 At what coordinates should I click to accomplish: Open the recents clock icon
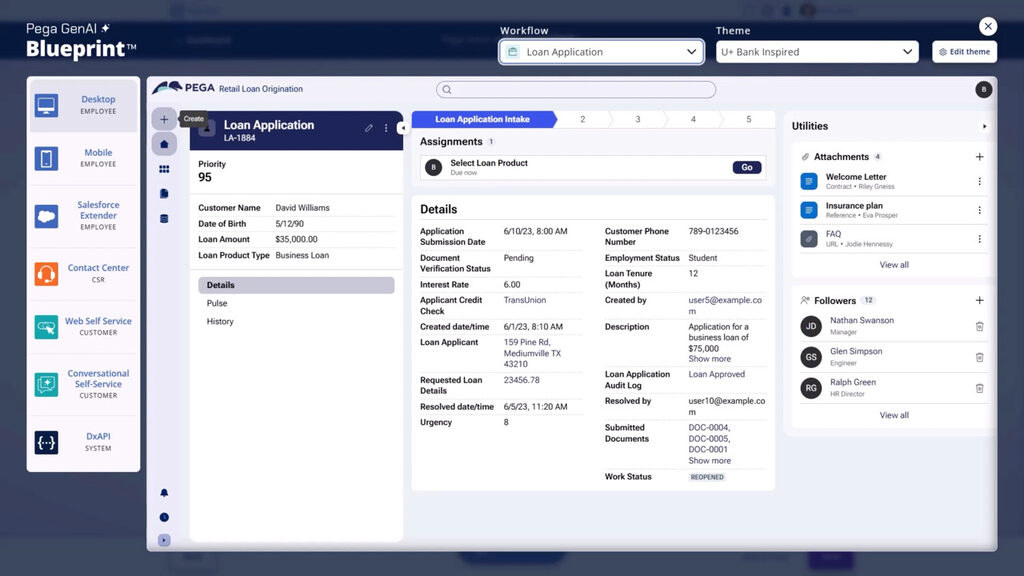pyautogui.click(x=164, y=517)
